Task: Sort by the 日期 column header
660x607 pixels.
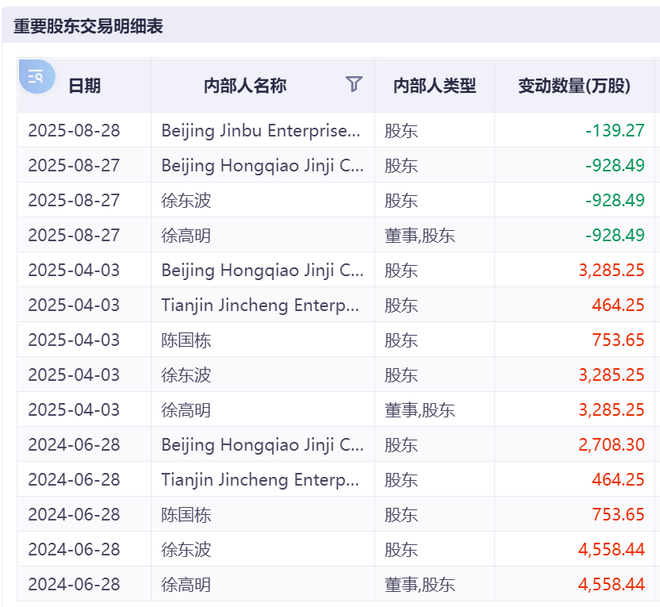Action: pyautogui.click(x=84, y=86)
